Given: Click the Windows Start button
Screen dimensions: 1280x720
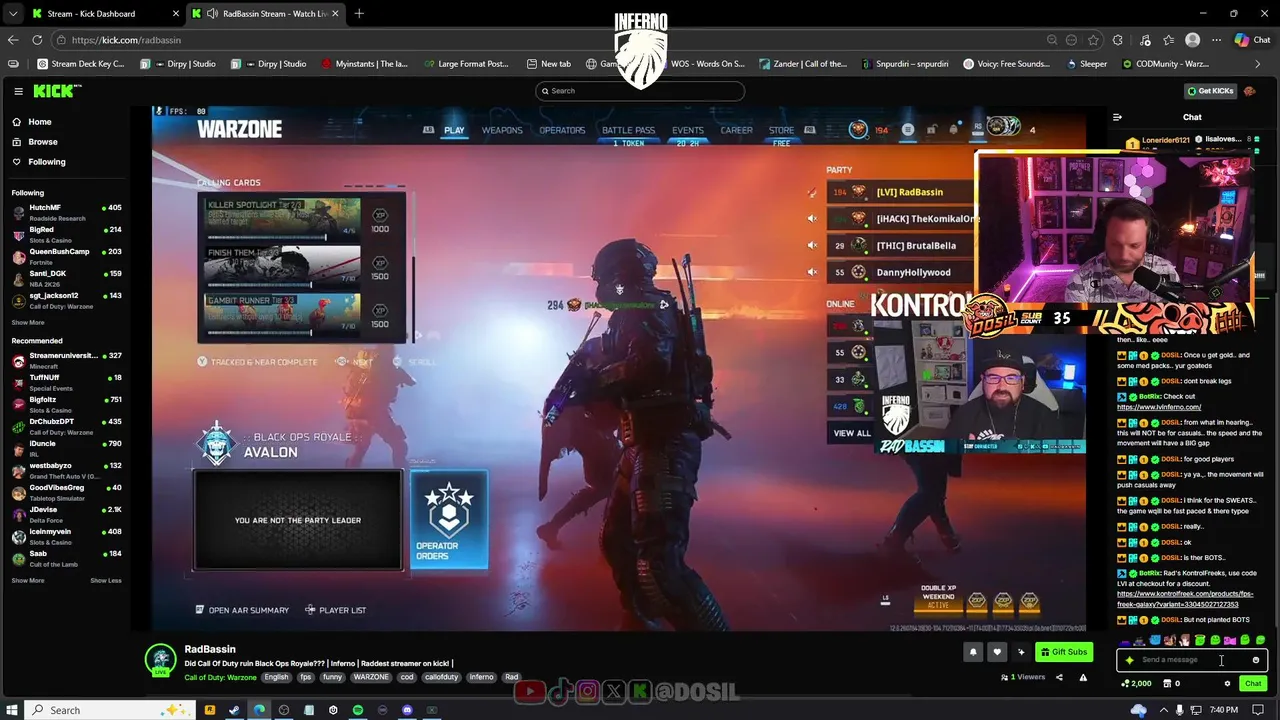Looking at the screenshot, I should (x=11, y=710).
